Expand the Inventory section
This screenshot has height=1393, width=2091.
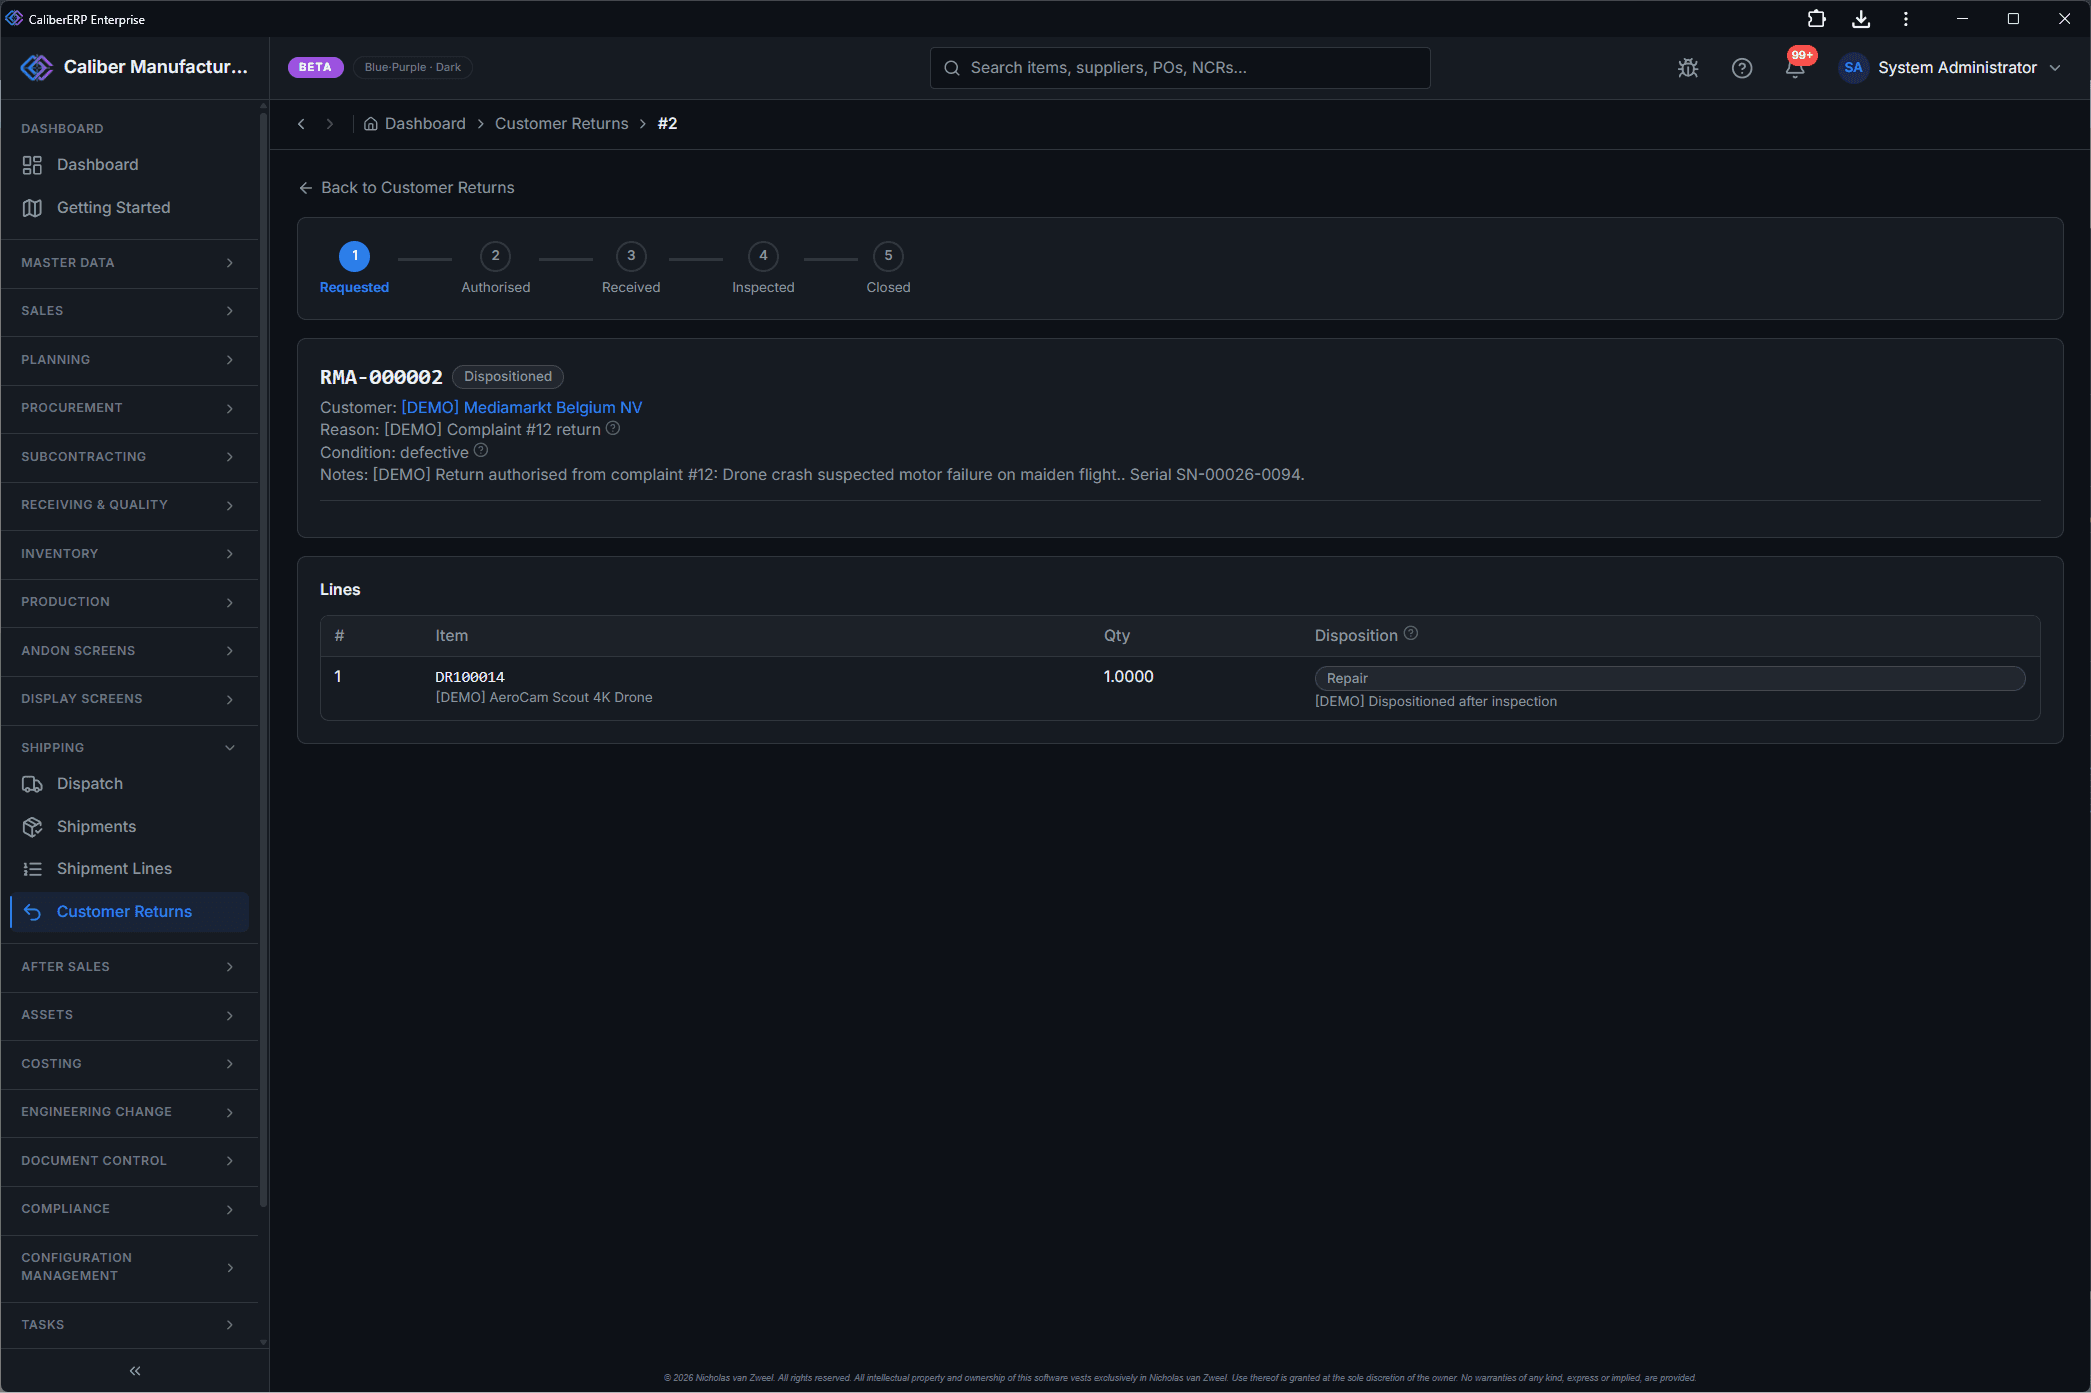click(129, 554)
